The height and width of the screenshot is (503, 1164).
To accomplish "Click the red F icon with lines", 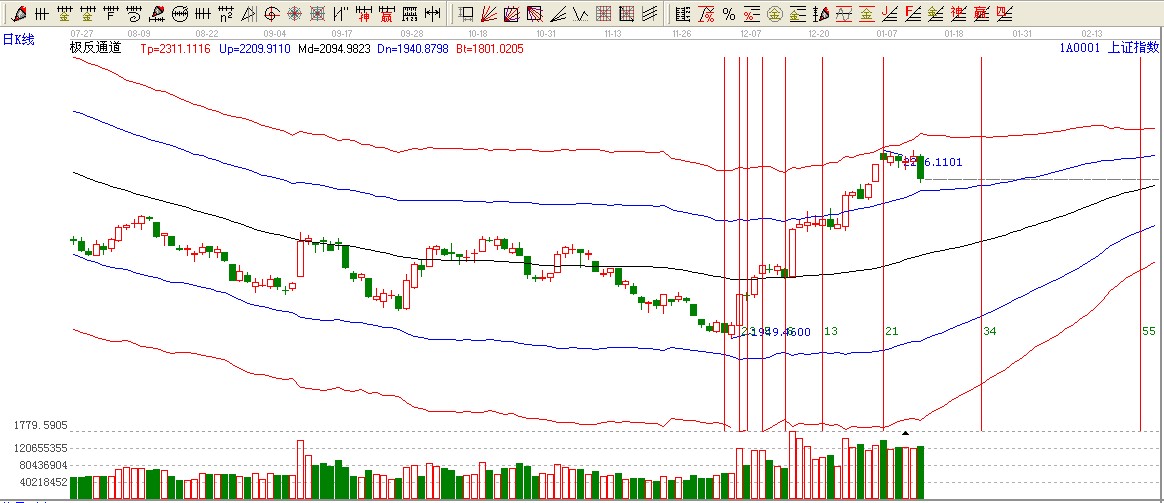I will point(912,14).
